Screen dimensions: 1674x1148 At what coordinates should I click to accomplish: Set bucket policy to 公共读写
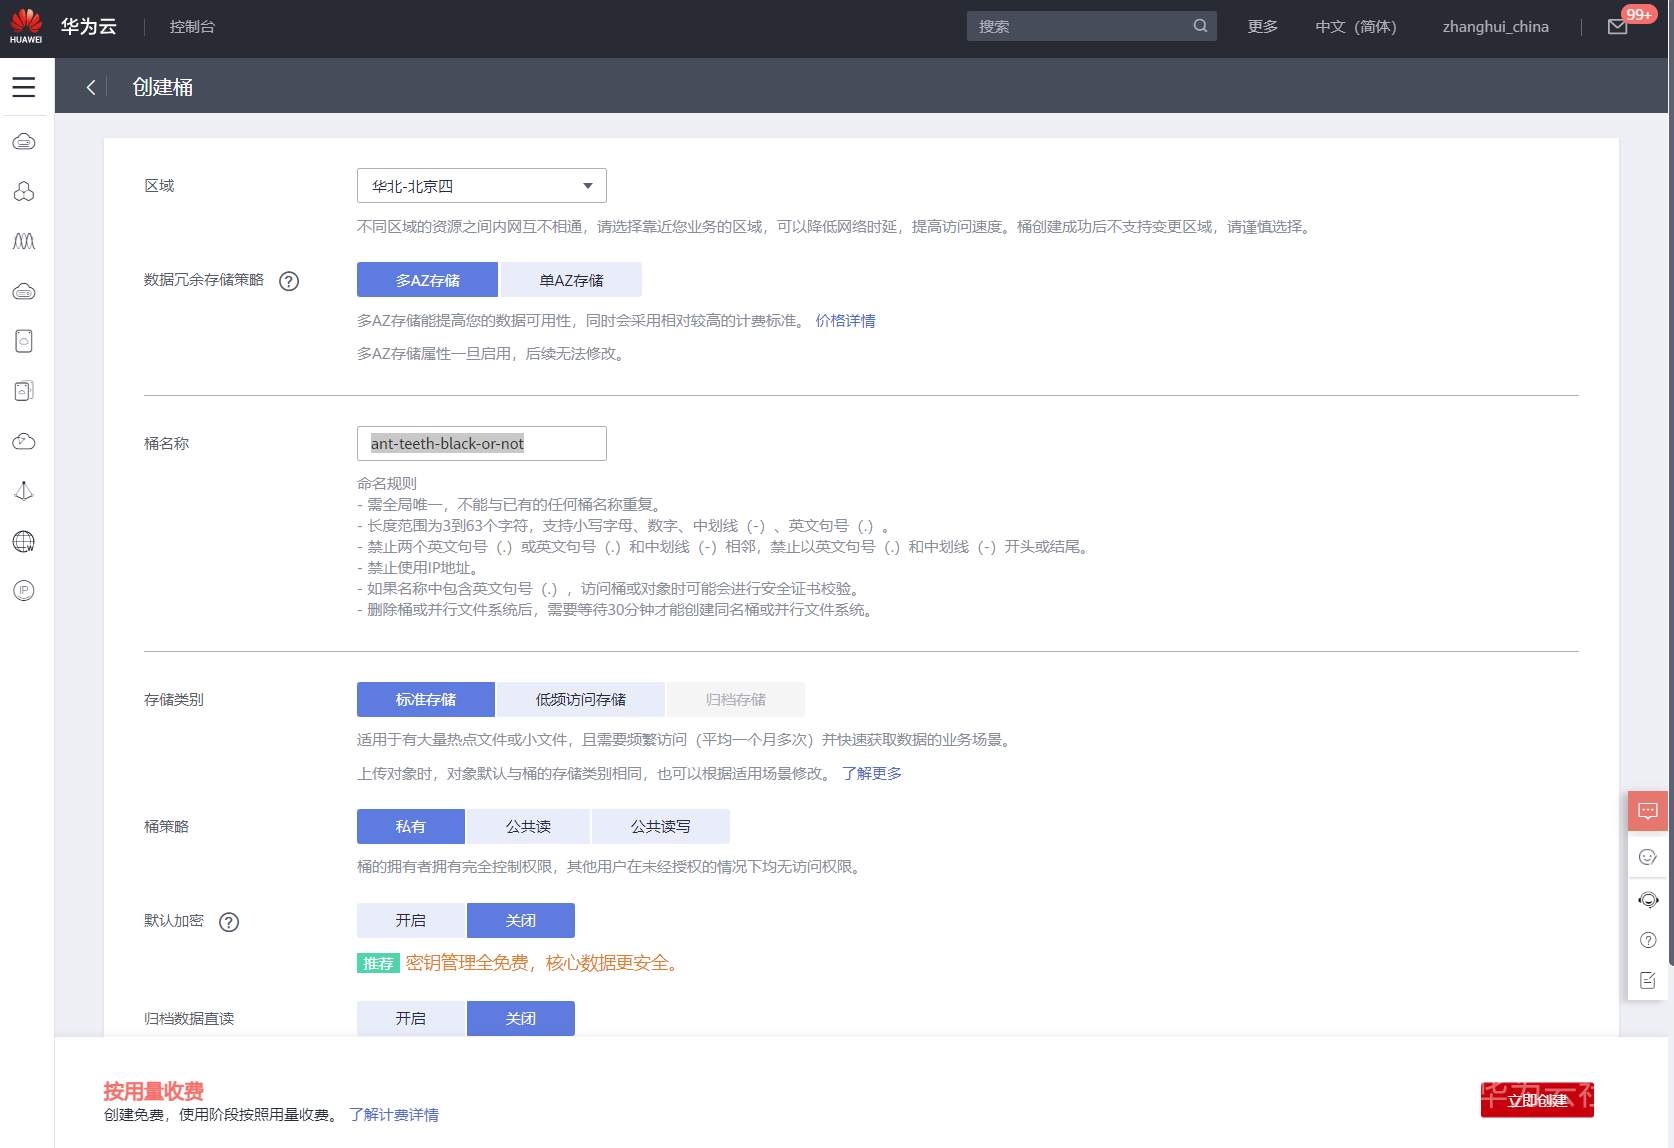(x=660, y=826)
